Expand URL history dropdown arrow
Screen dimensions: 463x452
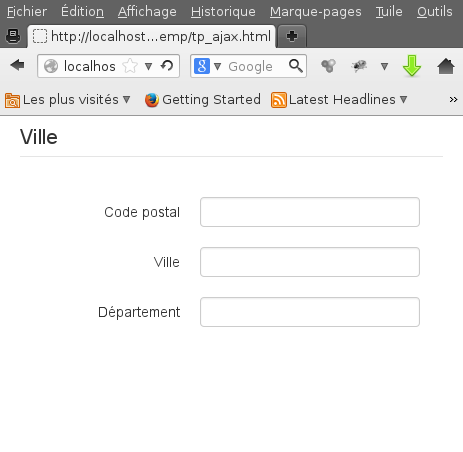[x=149, y=66]
